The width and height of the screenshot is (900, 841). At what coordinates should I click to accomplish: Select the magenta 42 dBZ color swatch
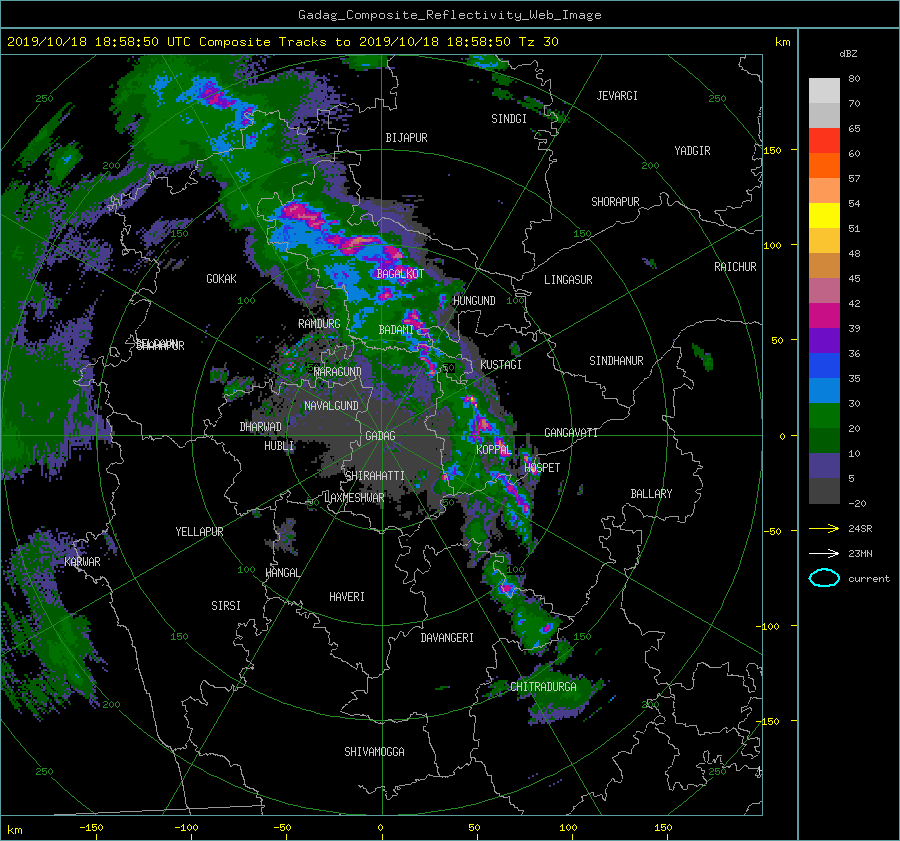click(824, 315)
